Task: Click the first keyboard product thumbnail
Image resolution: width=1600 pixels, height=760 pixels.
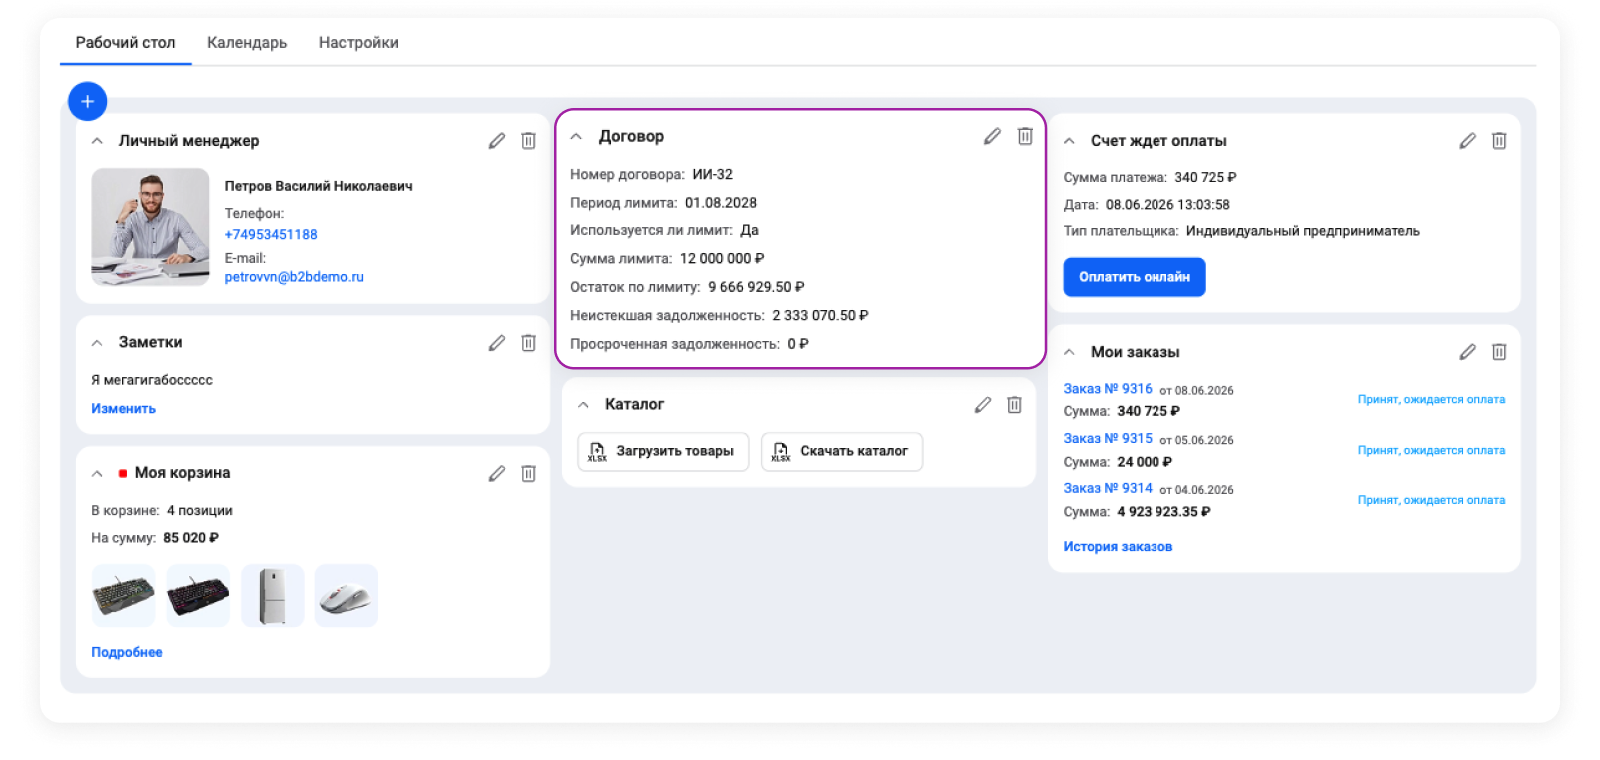Action: [x=123, y=596]
